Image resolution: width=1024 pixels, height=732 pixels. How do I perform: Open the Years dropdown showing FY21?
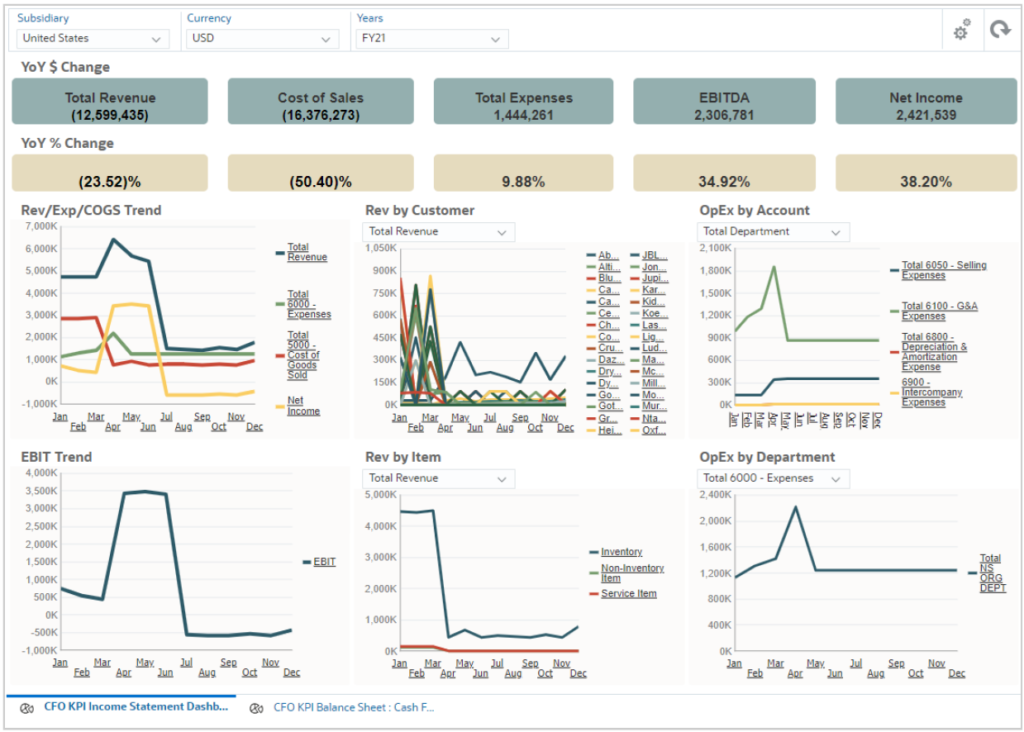[431, 39]
